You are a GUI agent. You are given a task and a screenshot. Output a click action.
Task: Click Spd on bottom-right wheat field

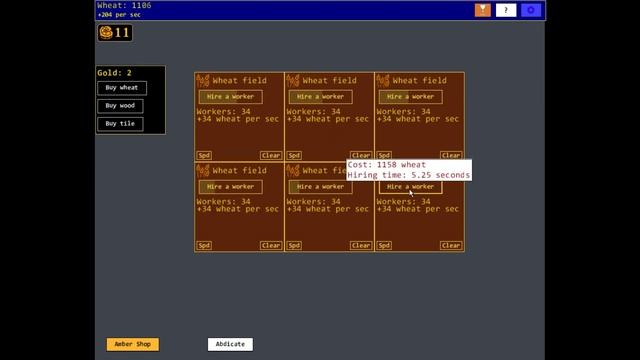384,245
